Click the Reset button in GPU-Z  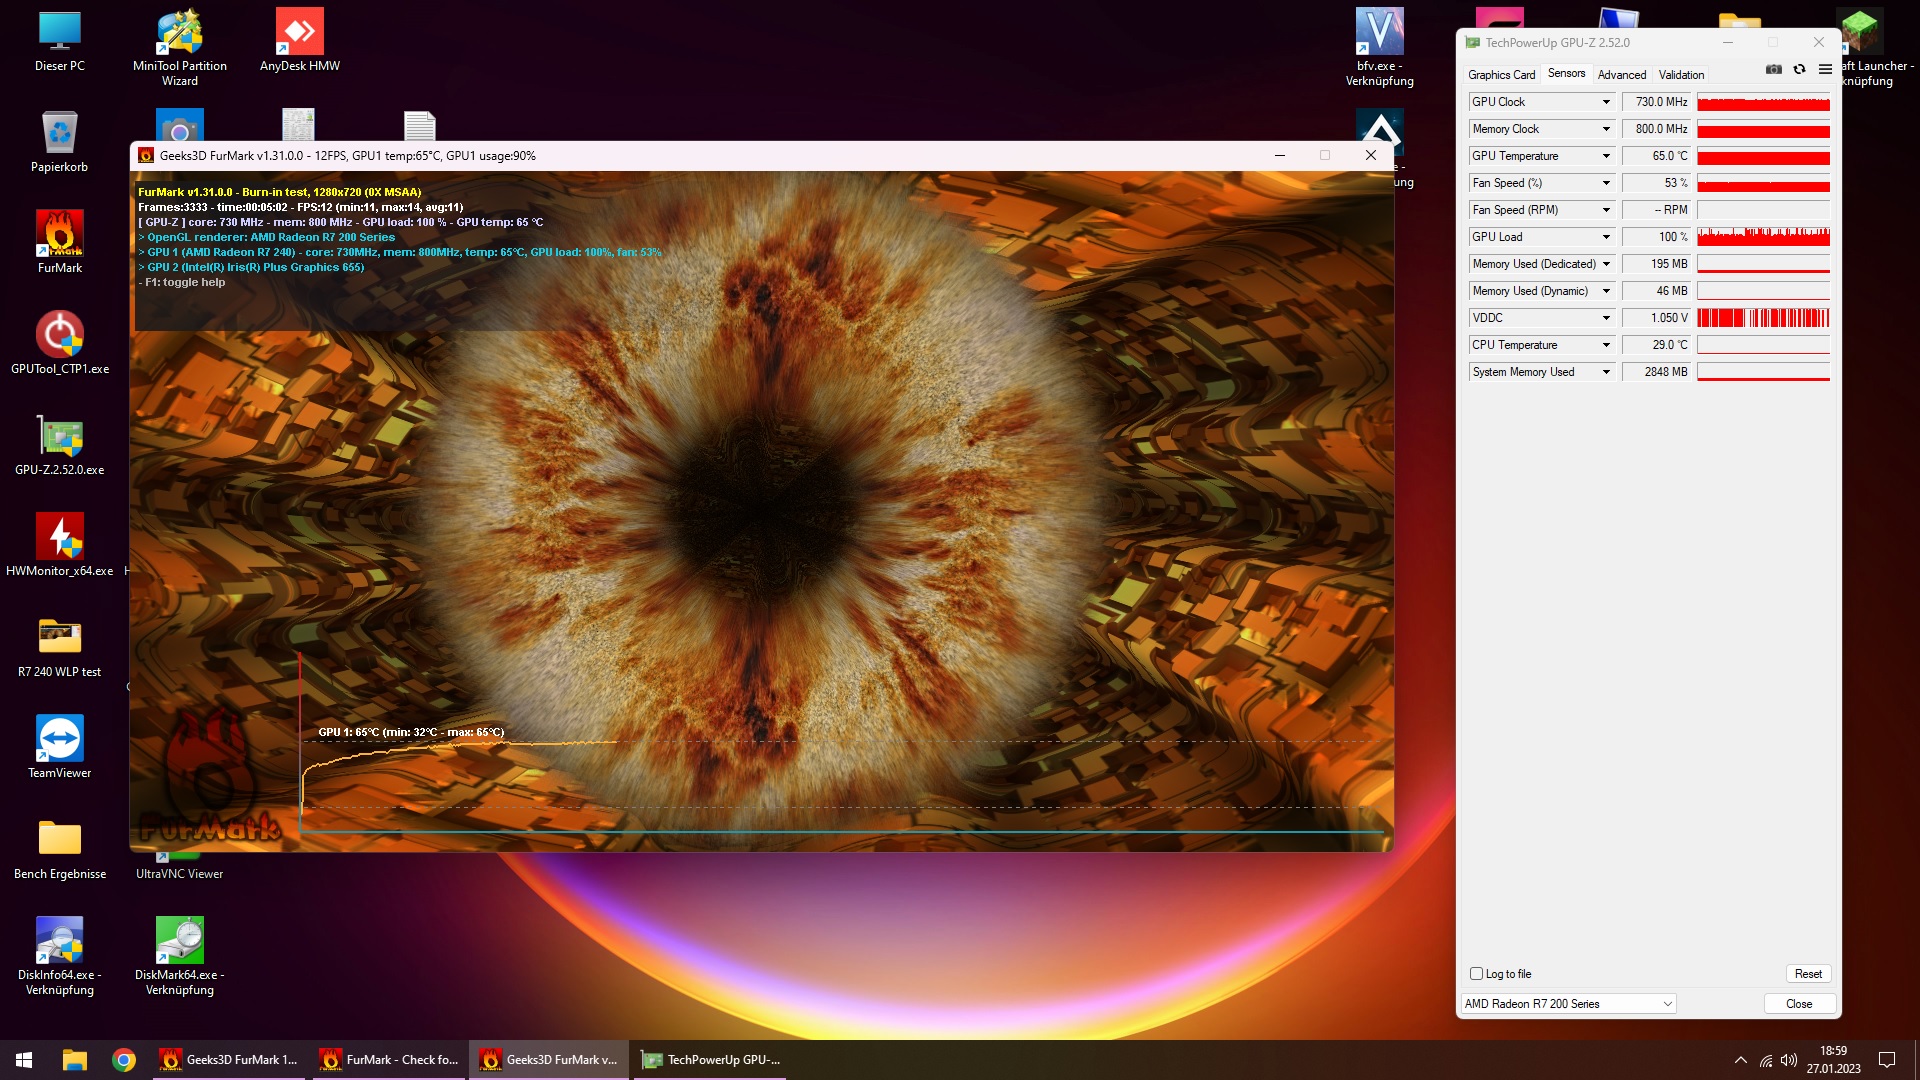pyautogui.click(x=1808, y=974)
